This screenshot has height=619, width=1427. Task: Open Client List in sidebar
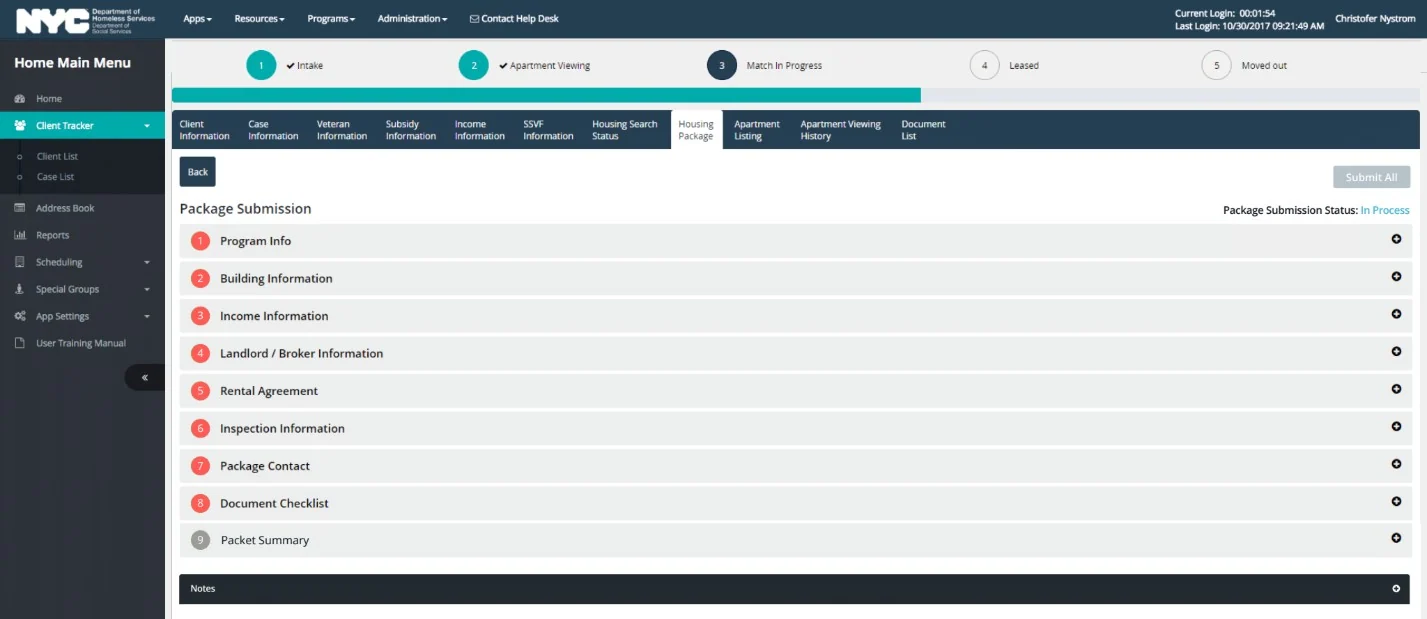pyautogui.click(x=57, y=157)
